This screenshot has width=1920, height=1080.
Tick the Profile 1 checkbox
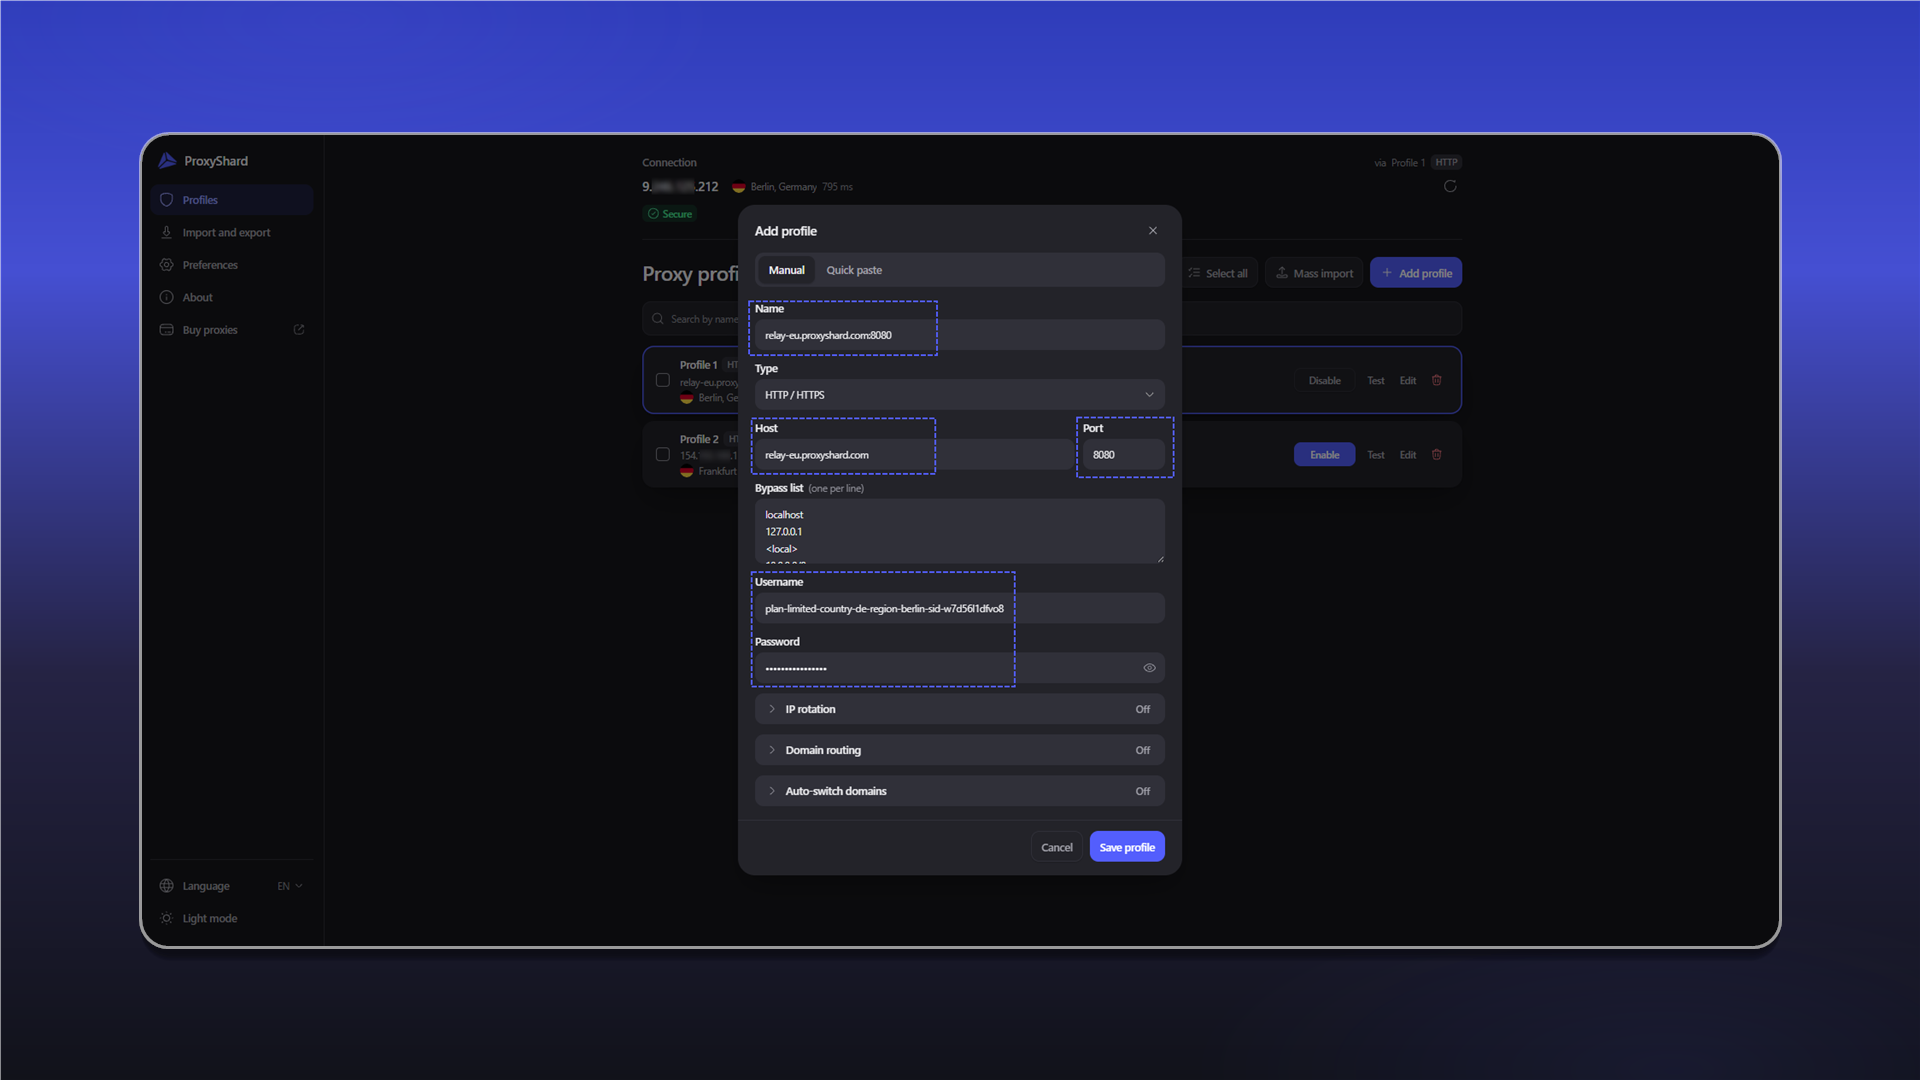coord(662,380)
